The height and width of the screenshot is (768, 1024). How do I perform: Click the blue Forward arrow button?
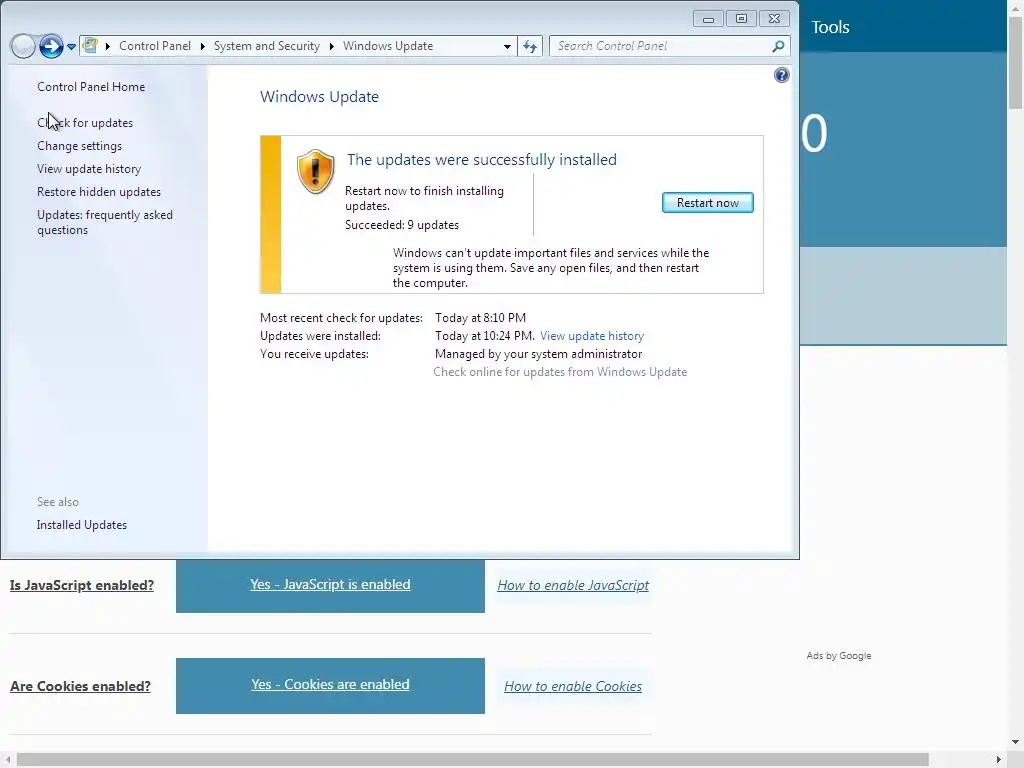[x=51, y=46]
